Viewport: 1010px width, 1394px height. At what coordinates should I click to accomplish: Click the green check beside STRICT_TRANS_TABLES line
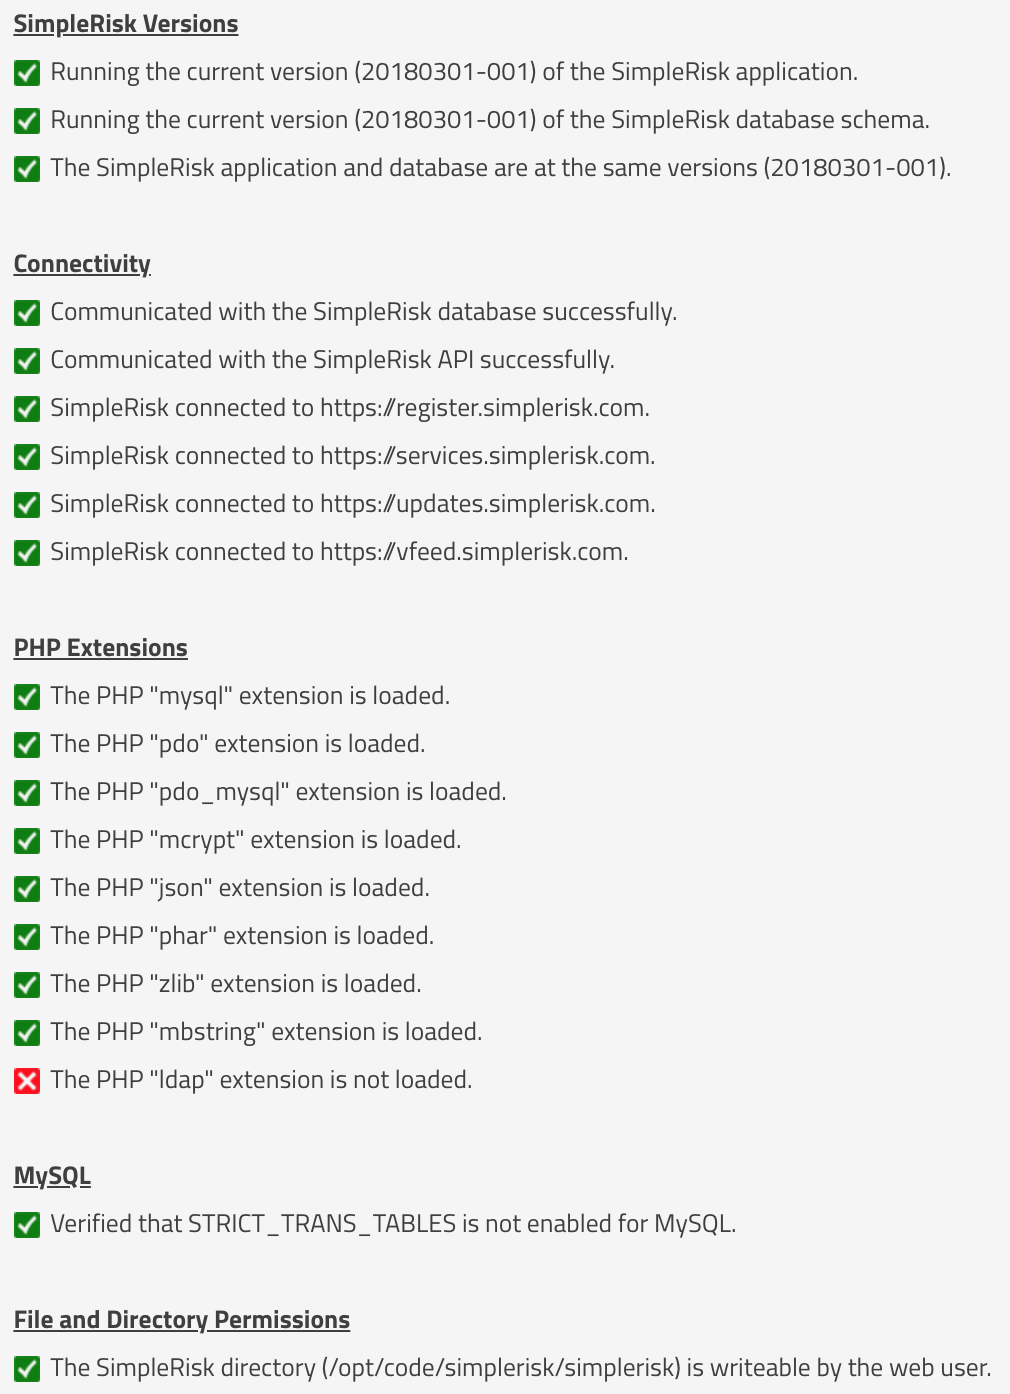point(27,1224)
